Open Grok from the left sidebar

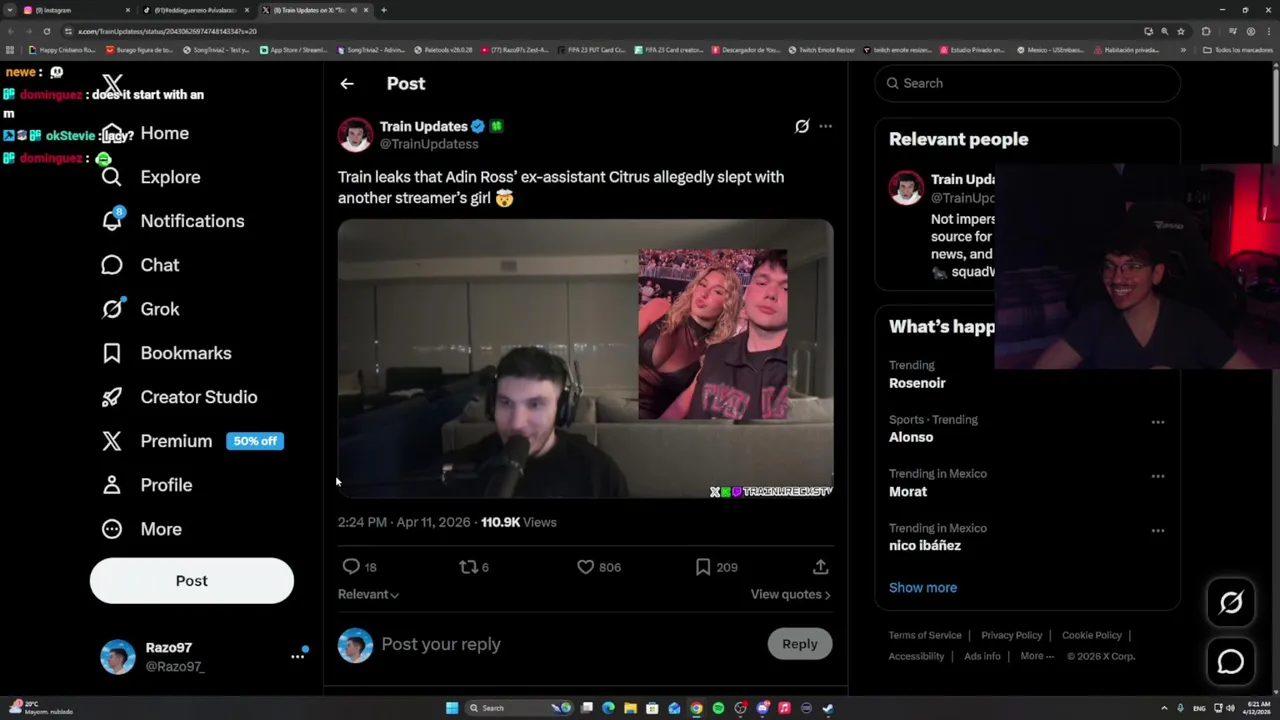click(140, 309)
